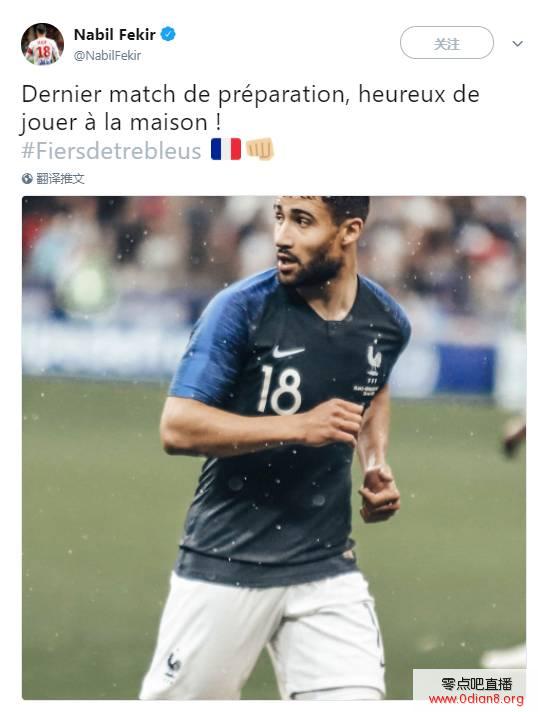Click the blue advertising board in background
Screen dimensions: 538x712
465,369
